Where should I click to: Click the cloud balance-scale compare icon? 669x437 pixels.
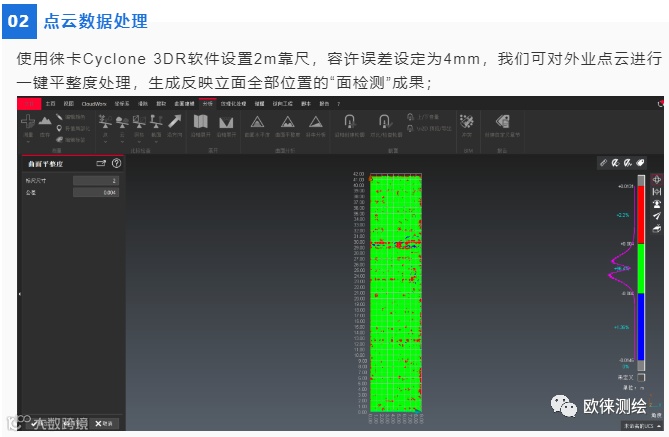tap(122, 122)
